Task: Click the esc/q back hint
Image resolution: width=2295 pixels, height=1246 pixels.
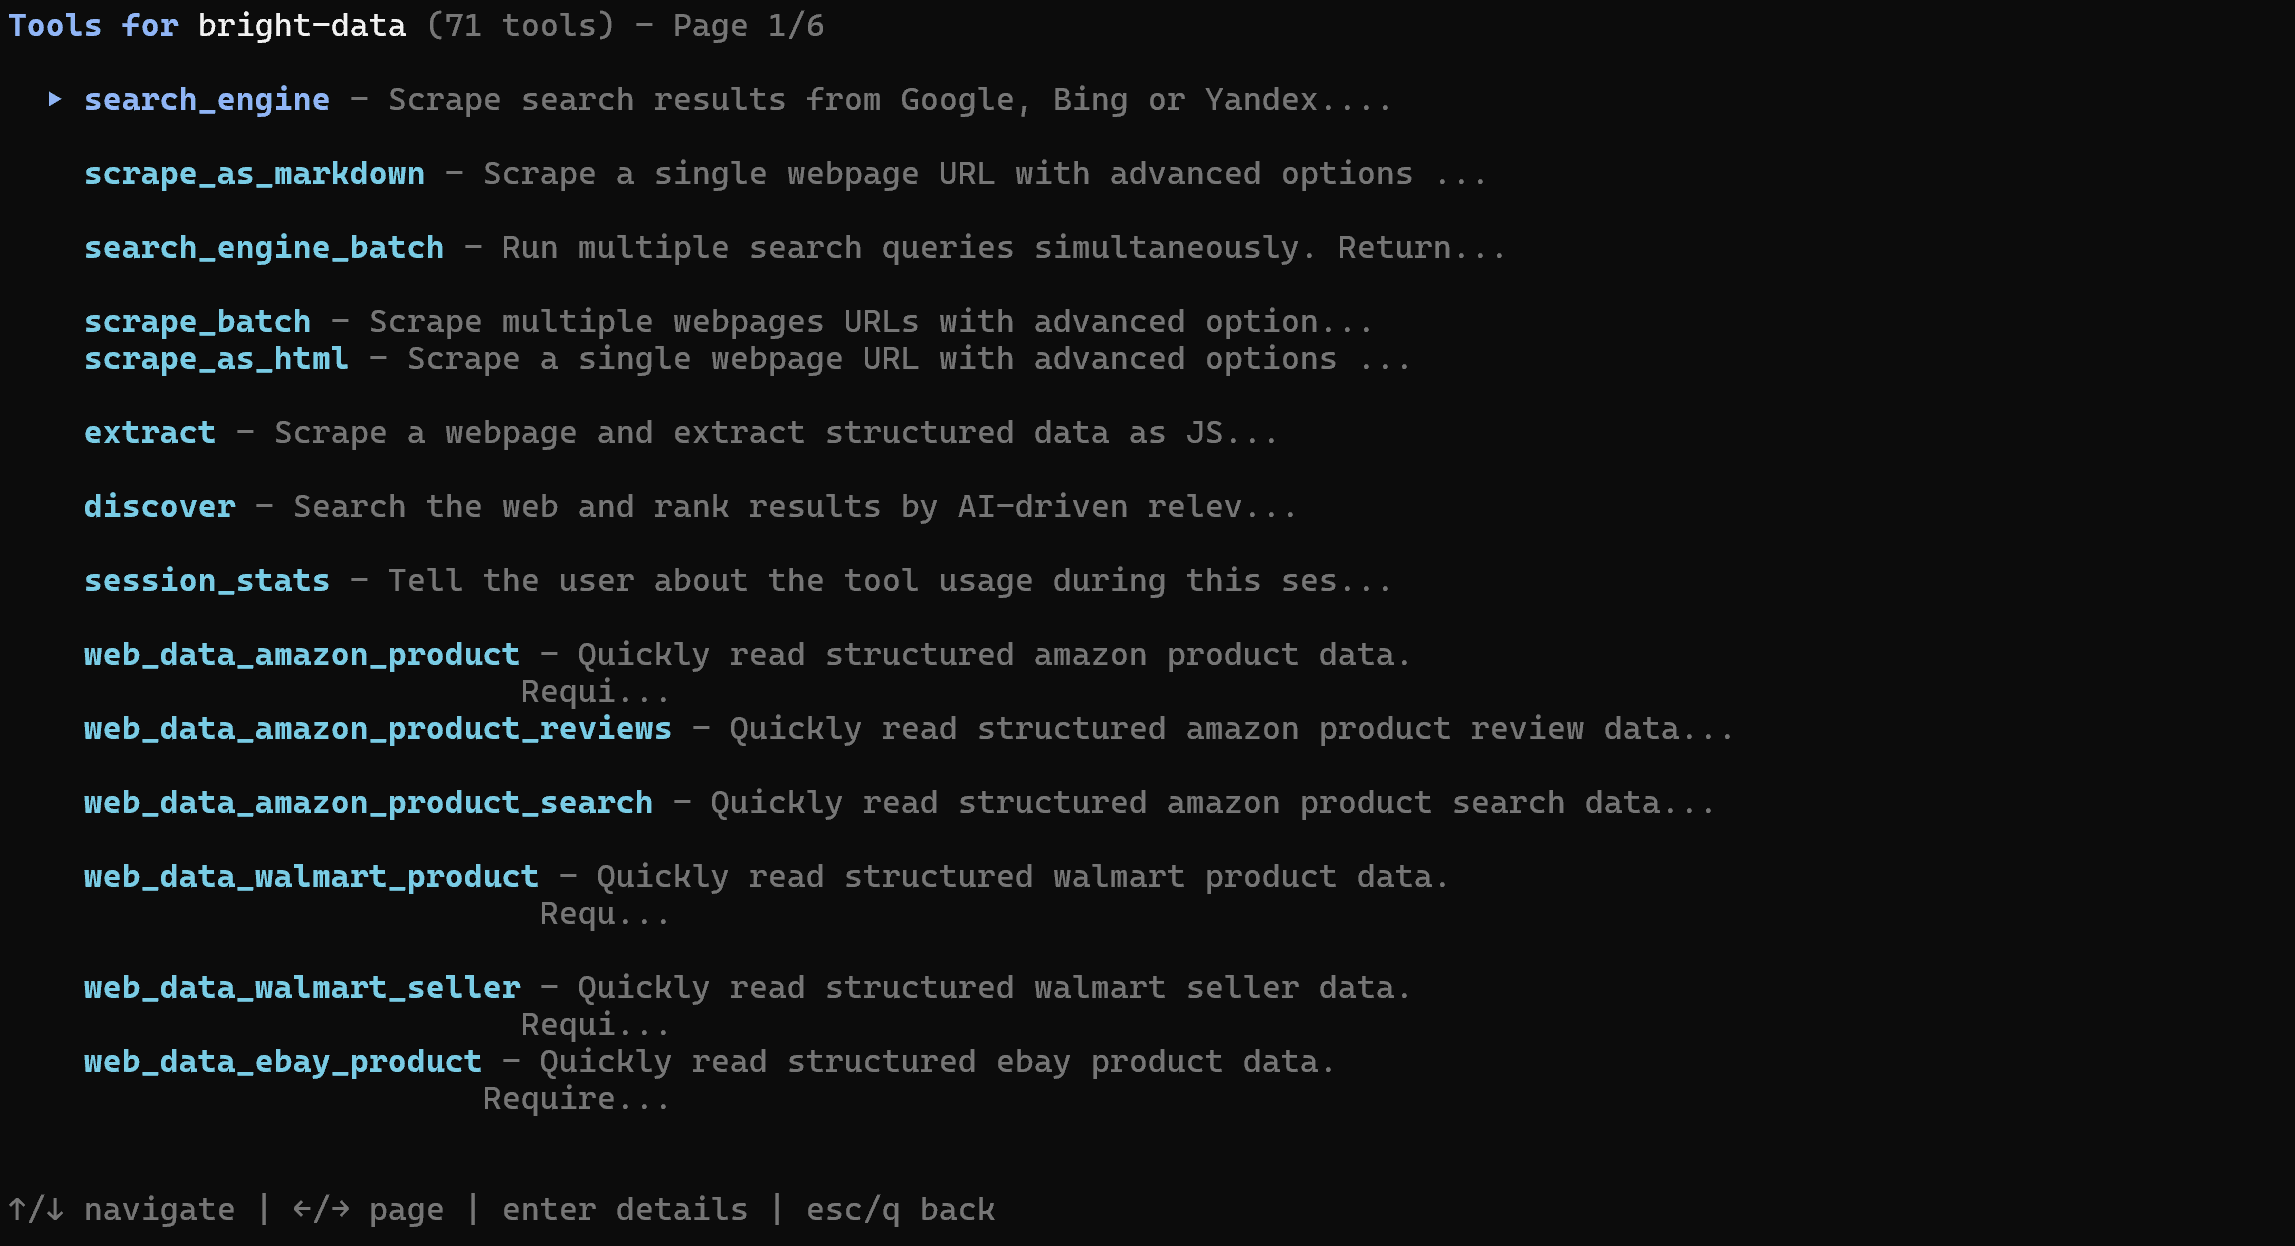Action: pyautogui.click(x=901, y=1210)
